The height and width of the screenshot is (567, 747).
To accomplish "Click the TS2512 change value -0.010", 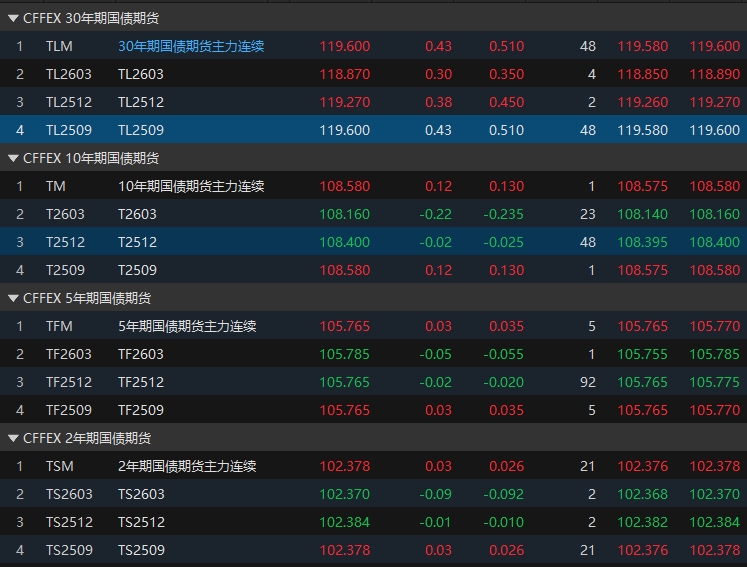I will [504, 522].
